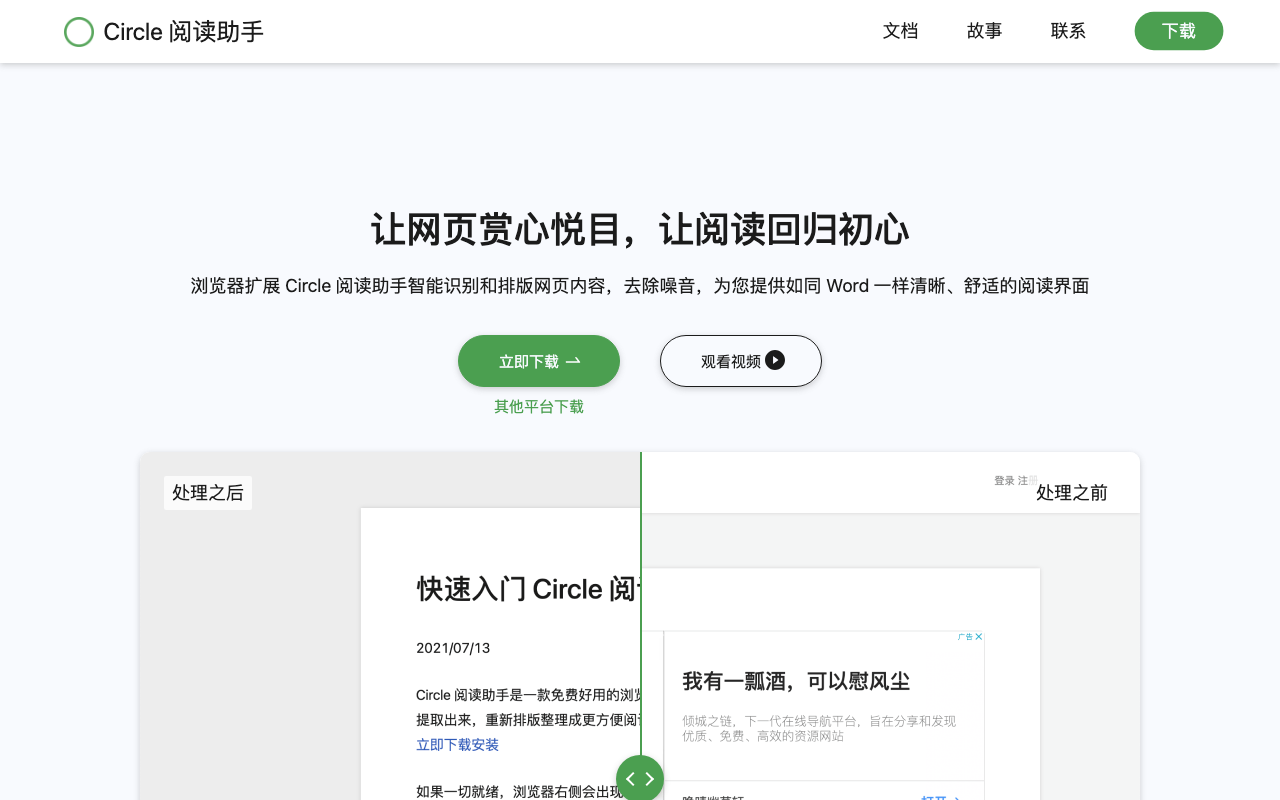The image size is (1280, 800).
Task: Open the 文档 nav item
Action: point(900,31)
